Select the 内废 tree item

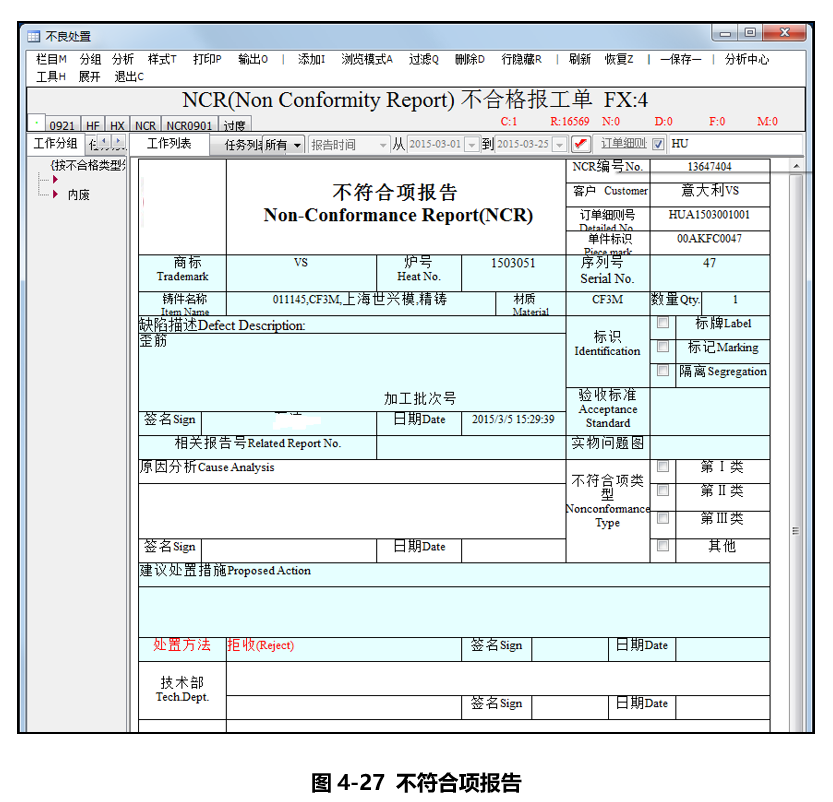79,195
